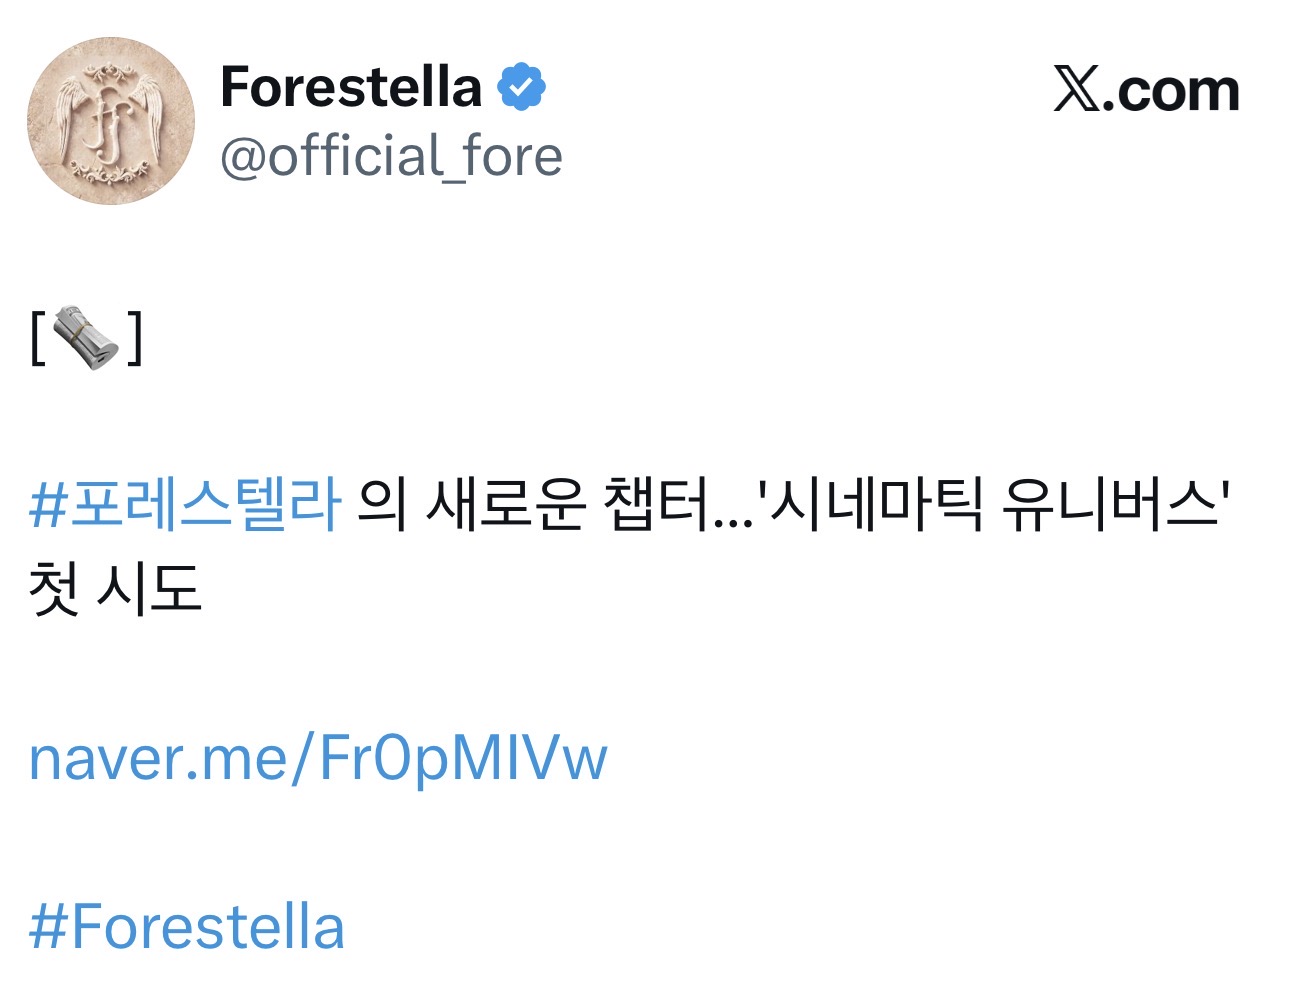This screenshot has width=1290, height=991.
Task: Open the #포레스텔라 hashtag
Action: pos(185,503)
